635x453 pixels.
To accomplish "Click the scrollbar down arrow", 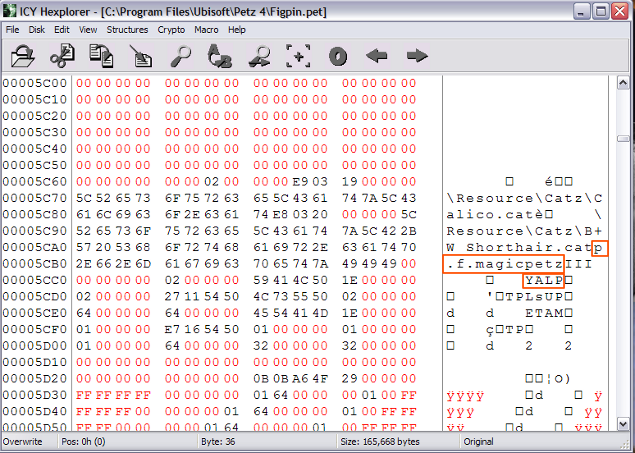I will tap(622, 423).
